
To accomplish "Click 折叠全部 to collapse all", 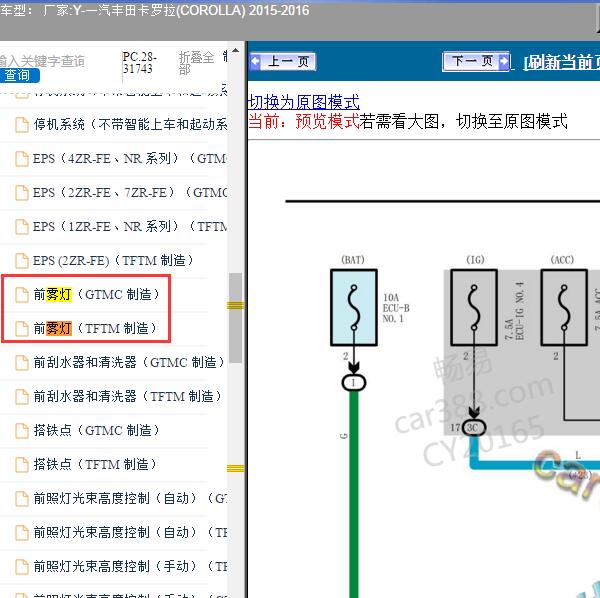I will coord(196,63).
